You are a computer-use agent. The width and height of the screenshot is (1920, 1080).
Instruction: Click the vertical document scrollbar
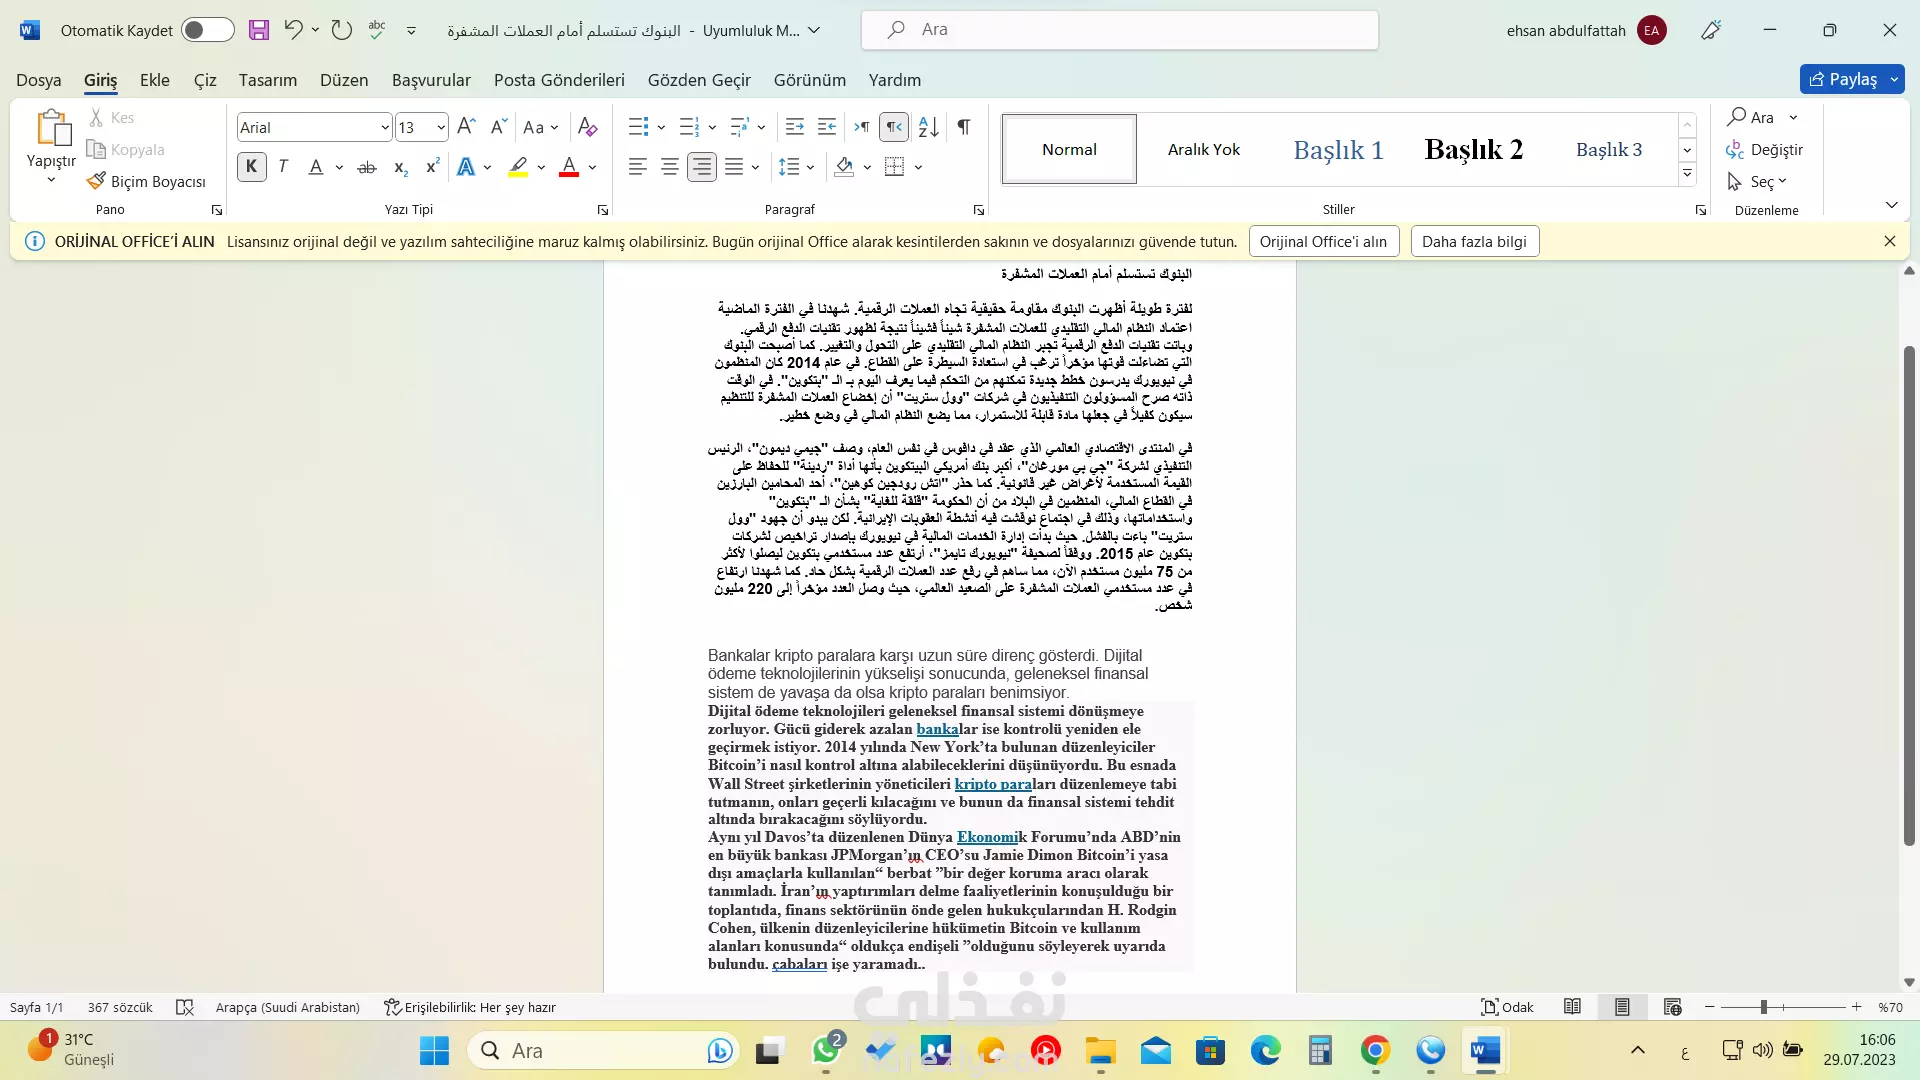[1909, 596]
